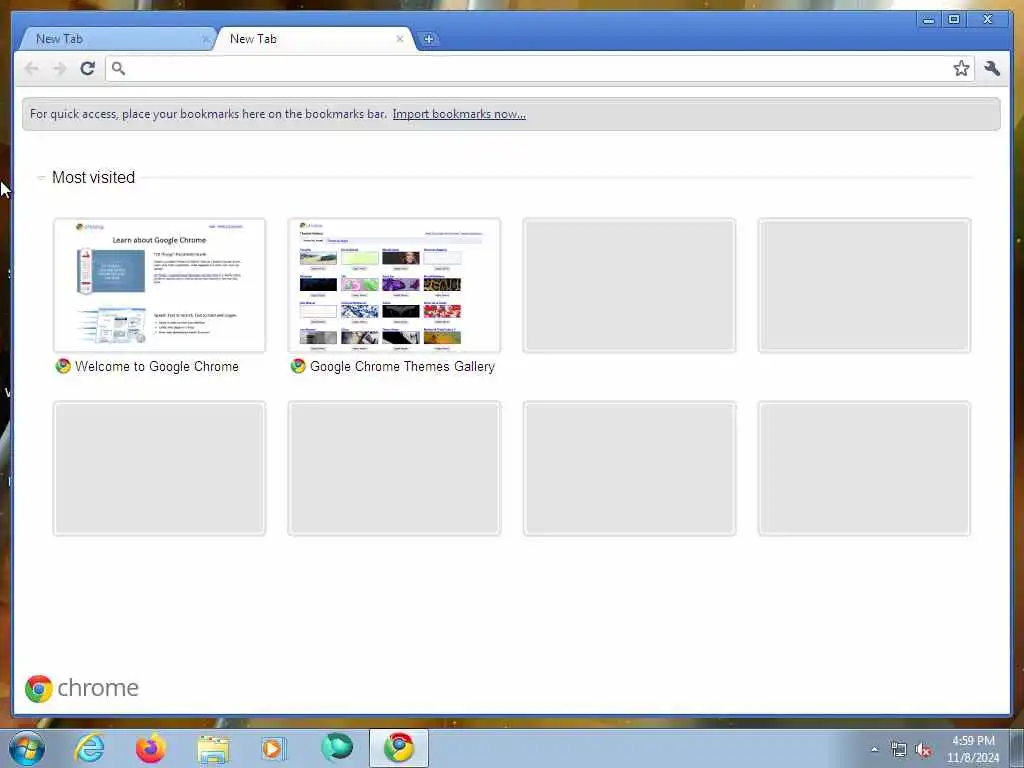Open the Windows Start menu

27,748
